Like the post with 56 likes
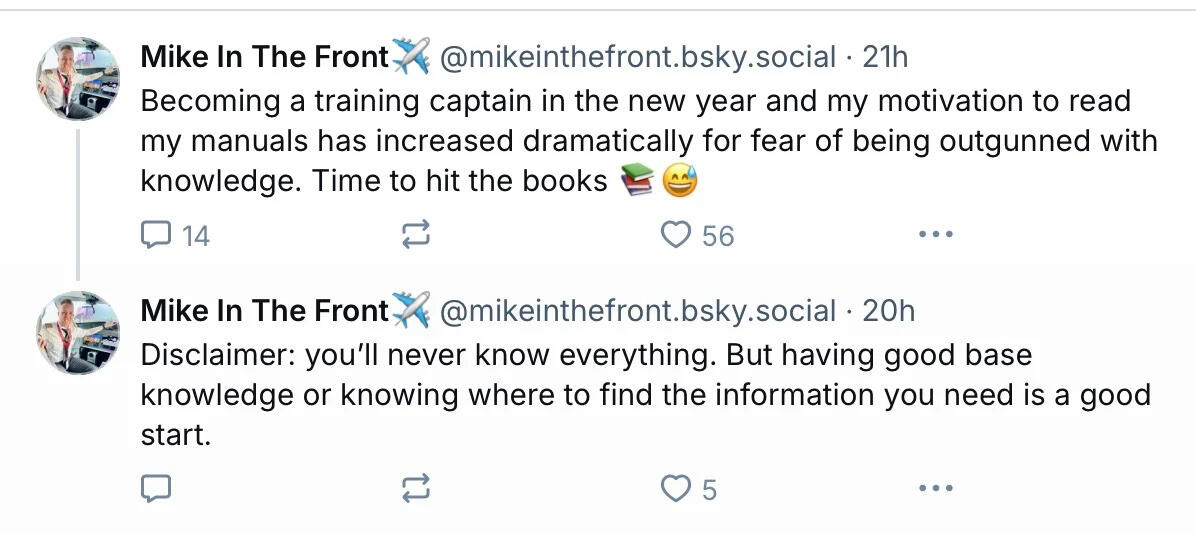 click(x=678, y=235)
